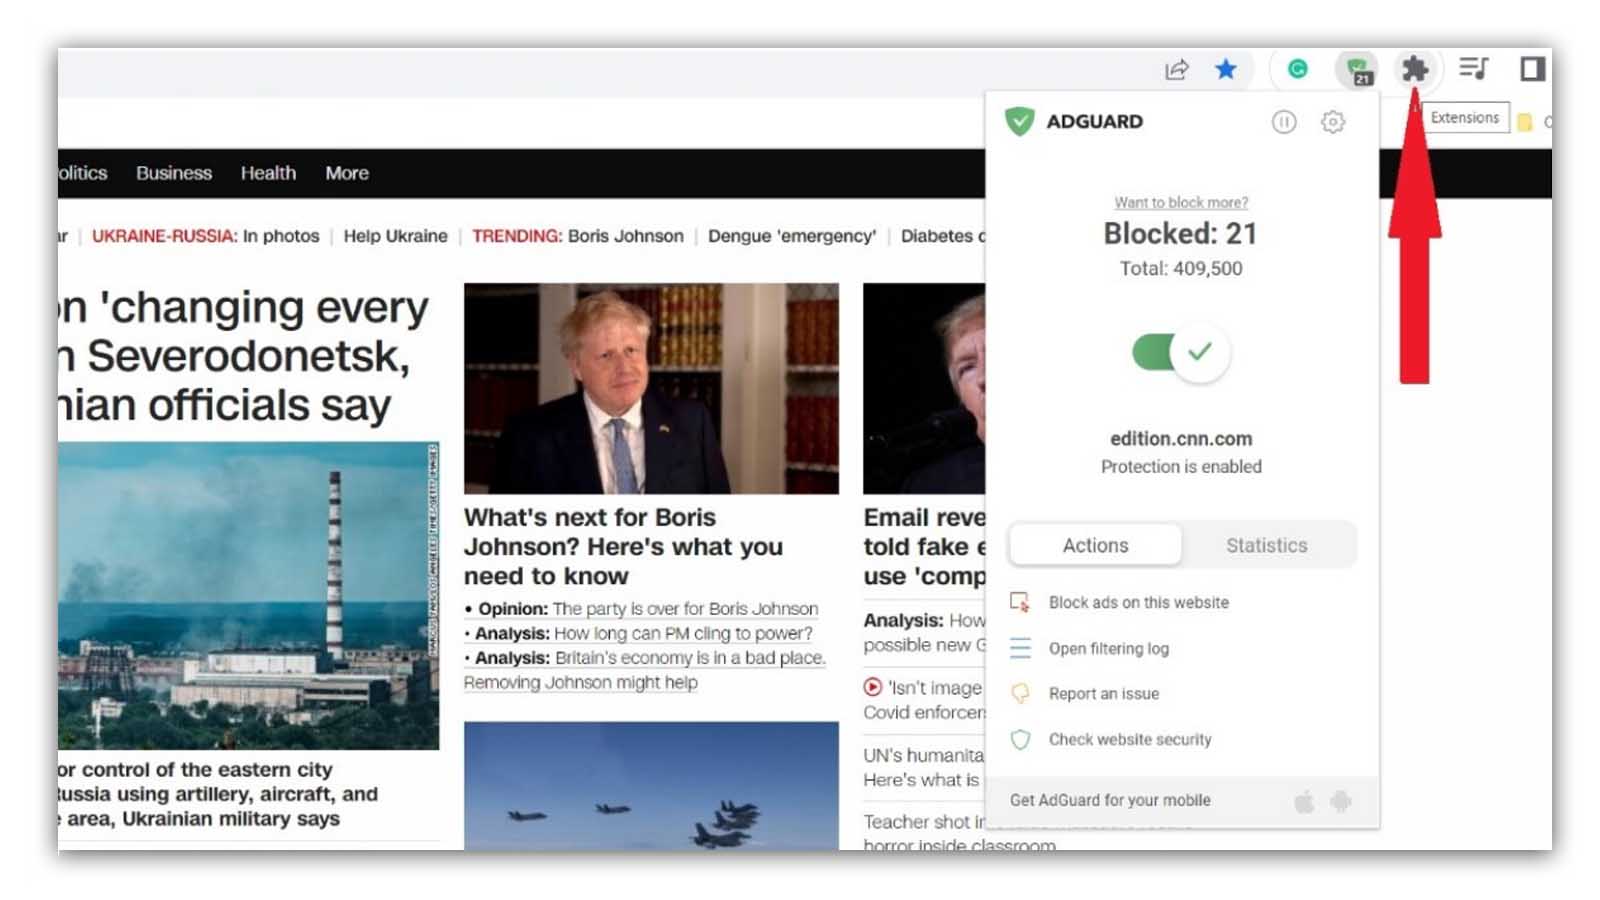
Task: Click Get AdGuard for your mobile
Action: tap(1110, 800)
